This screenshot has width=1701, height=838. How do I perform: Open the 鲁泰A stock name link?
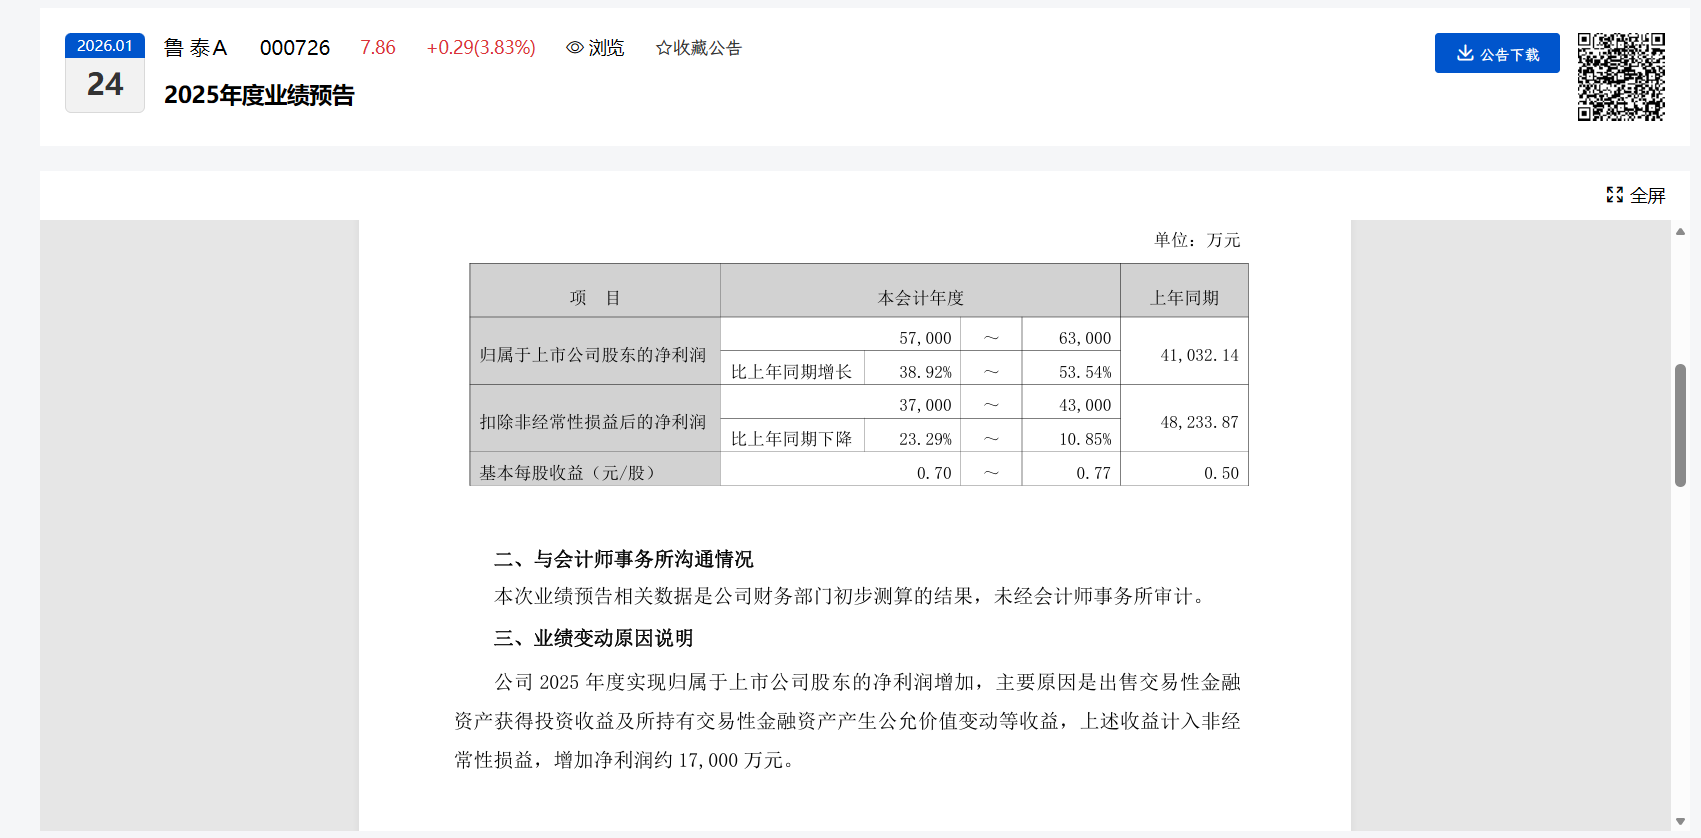[196, 48]
